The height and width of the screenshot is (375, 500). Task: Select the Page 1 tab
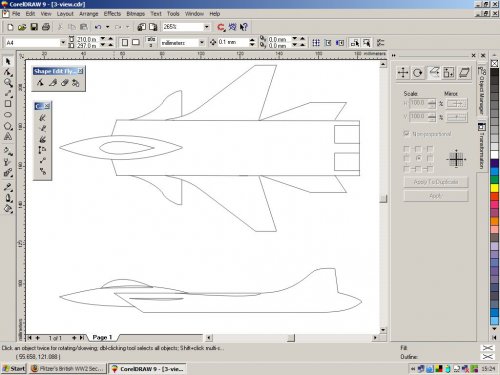[102, 337]
